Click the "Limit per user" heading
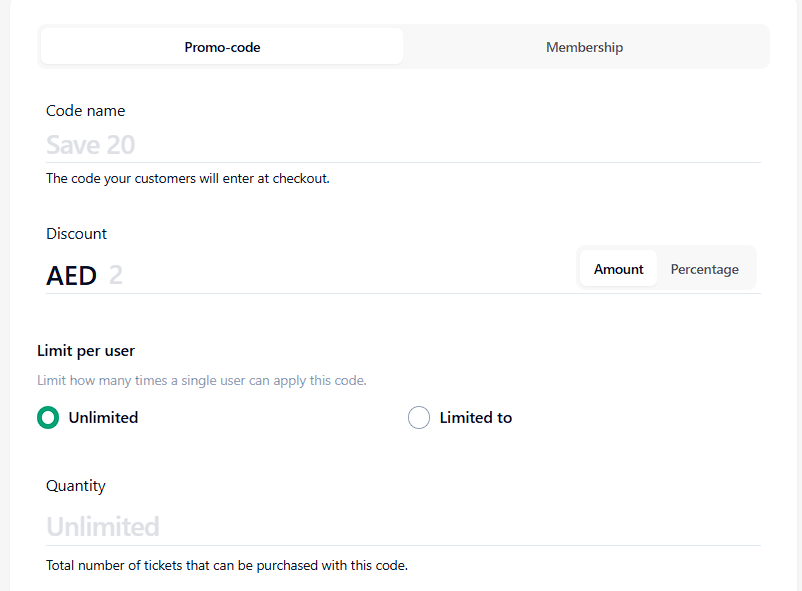Screen dimensions: 802x591 [x=86, y=351]
